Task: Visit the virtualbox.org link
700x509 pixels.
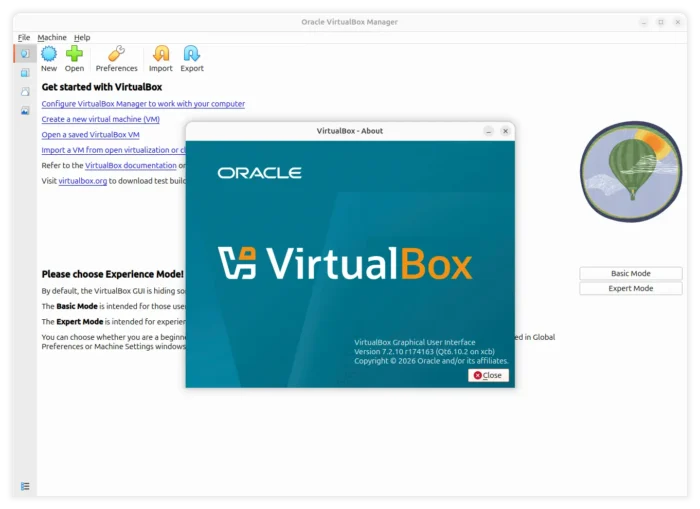Action: [x=83, y=181]
